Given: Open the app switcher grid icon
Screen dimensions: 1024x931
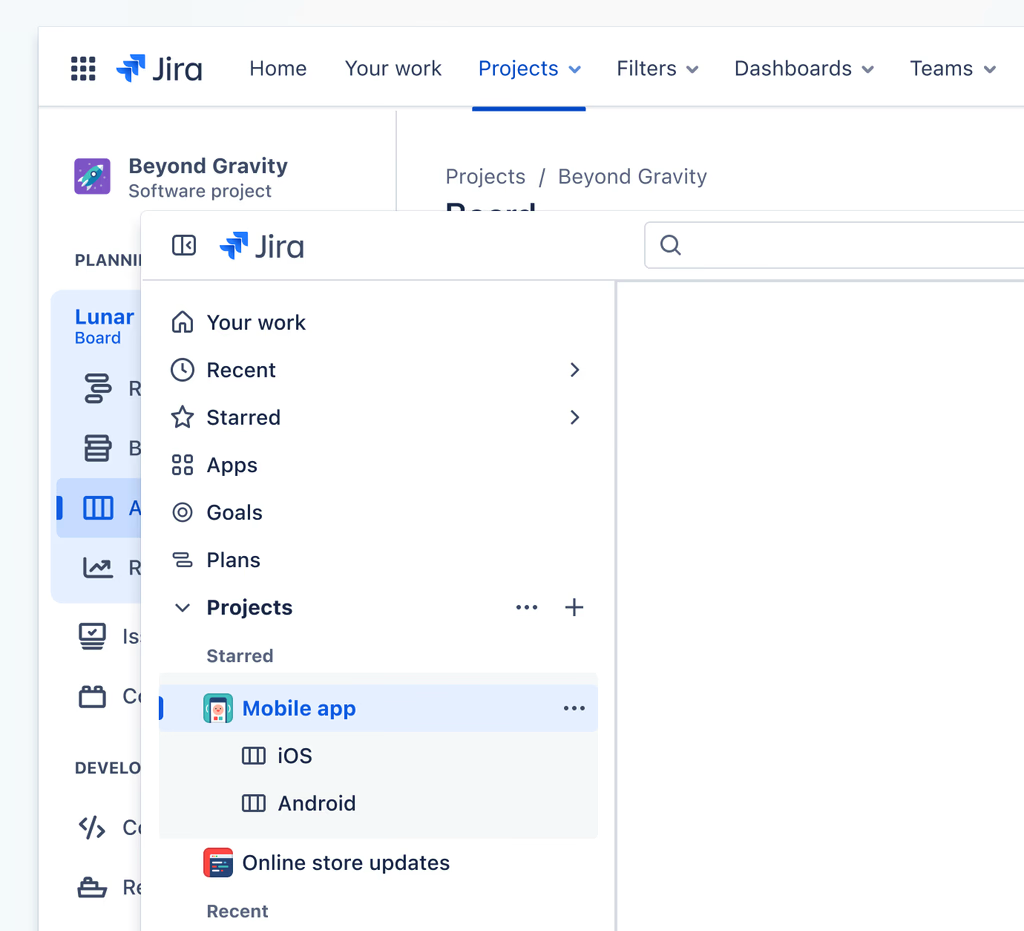Looking at the screenshot, I should [x=83, y=69].
